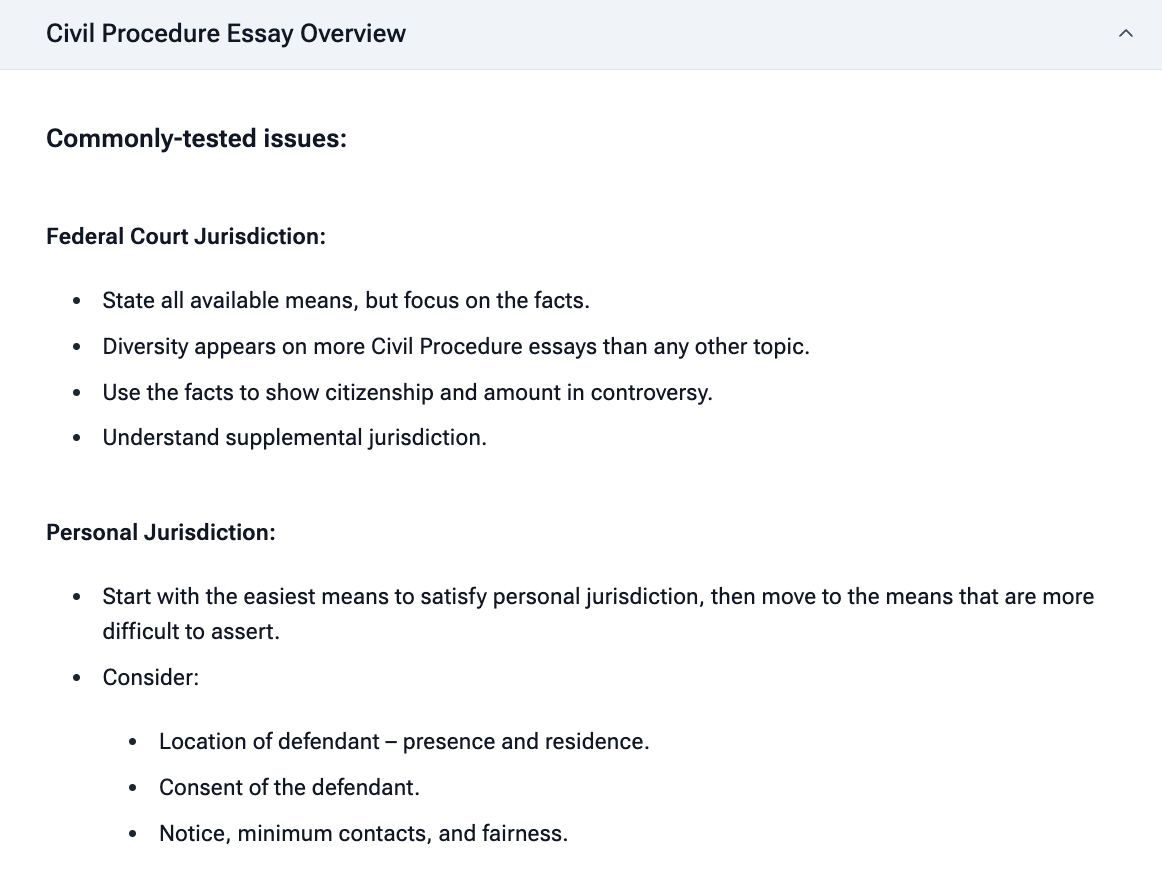The image size is (1162, 878).
Task: Click 'Consent of the defendant' sub-item
Action: tap(289, 788)
